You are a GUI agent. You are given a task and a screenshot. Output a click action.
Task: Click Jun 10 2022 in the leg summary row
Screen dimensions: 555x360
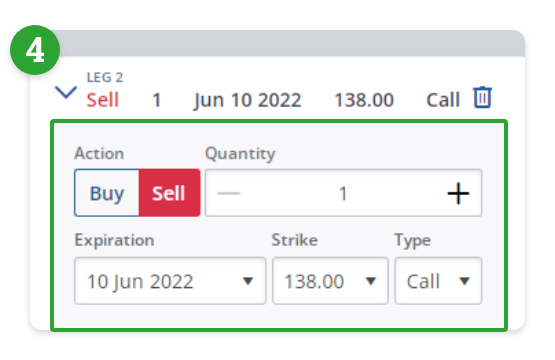tap(247, 100)
